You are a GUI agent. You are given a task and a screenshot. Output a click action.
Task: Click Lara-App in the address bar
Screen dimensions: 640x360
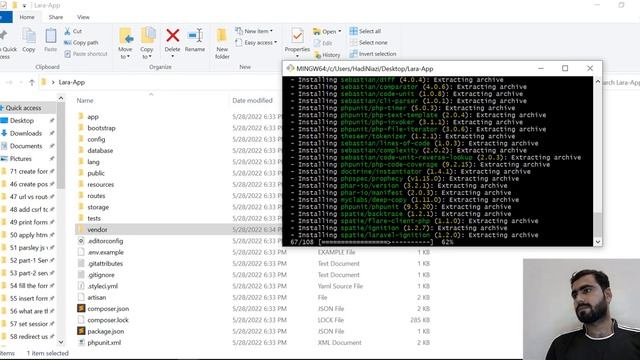[72, 82]
